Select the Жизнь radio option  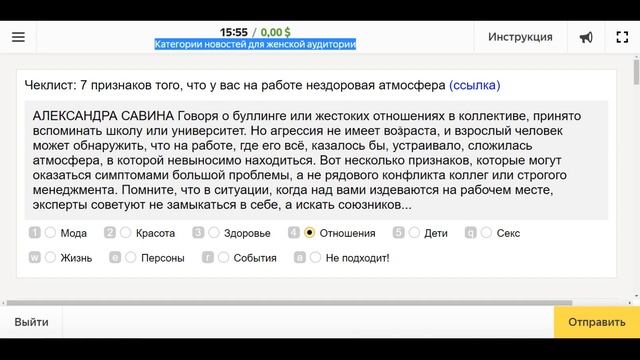click(51, 258)
